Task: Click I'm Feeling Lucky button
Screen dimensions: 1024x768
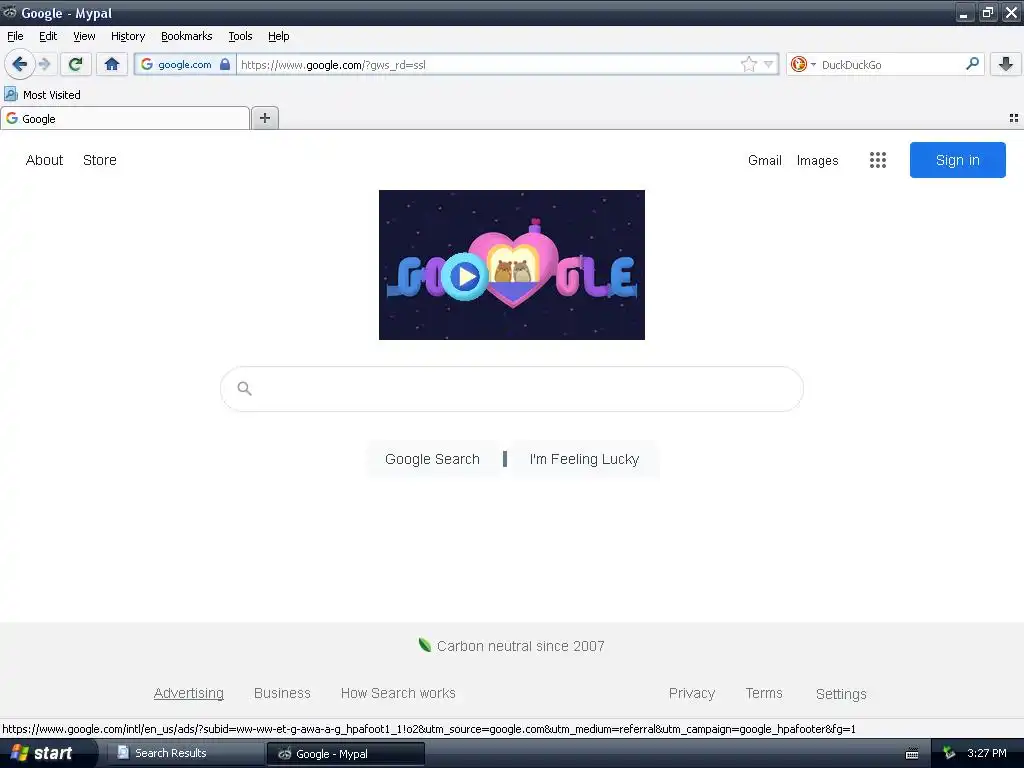Action: [584, 459]
